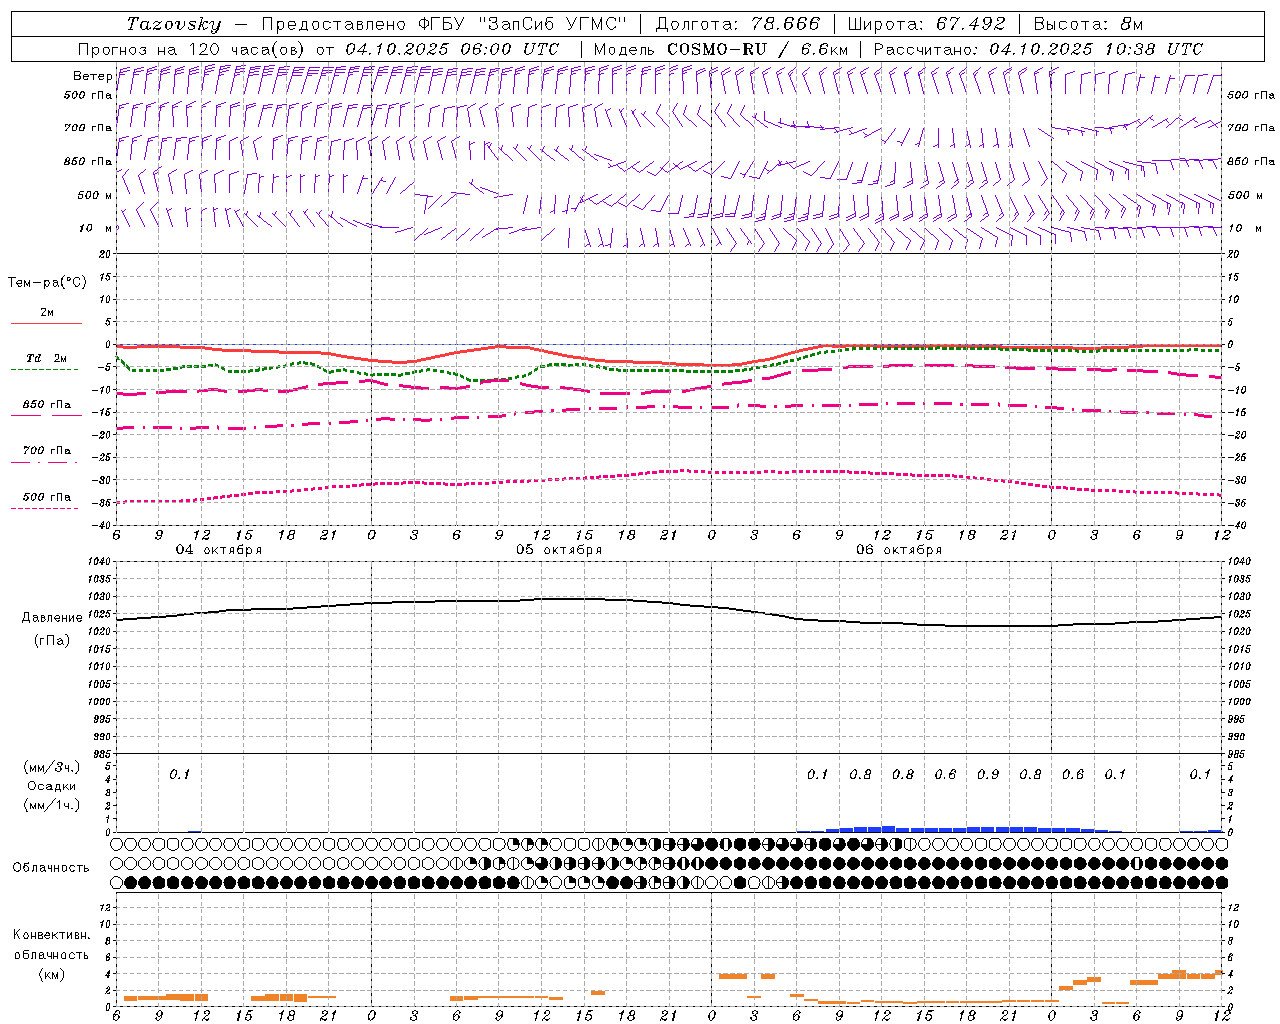Select the Осадки precipitation label
1280x1024 pixels.
click(52, 786)
